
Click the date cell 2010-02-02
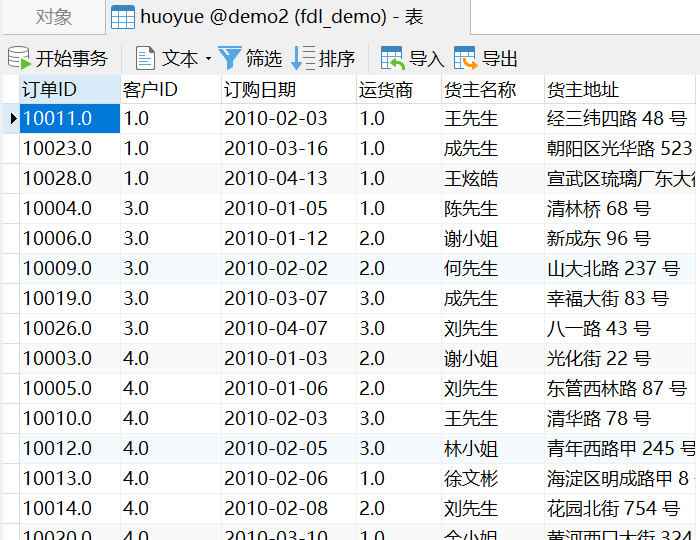[289, 269]
